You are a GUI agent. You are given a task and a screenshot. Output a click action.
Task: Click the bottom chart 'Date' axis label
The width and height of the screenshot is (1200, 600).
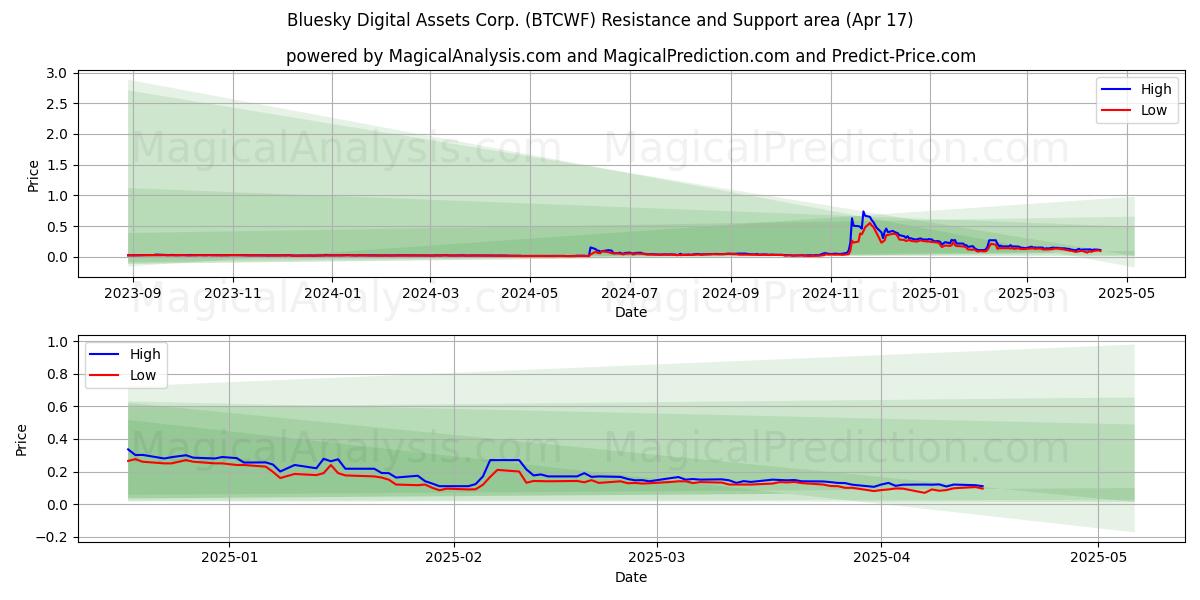[631, 577]
